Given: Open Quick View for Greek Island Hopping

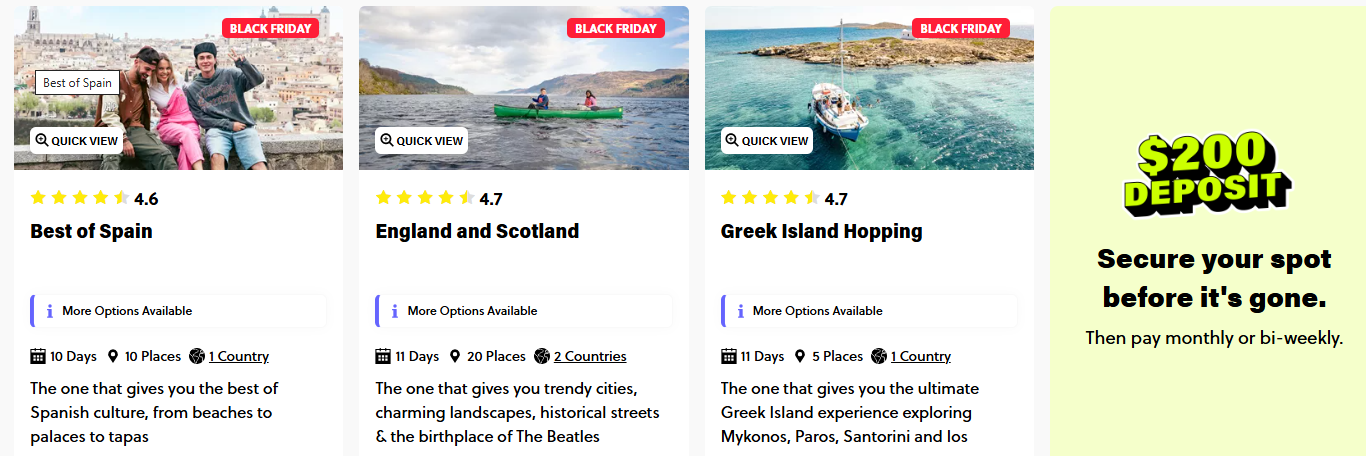Looking at the screenshot, I should pos(767,141).
